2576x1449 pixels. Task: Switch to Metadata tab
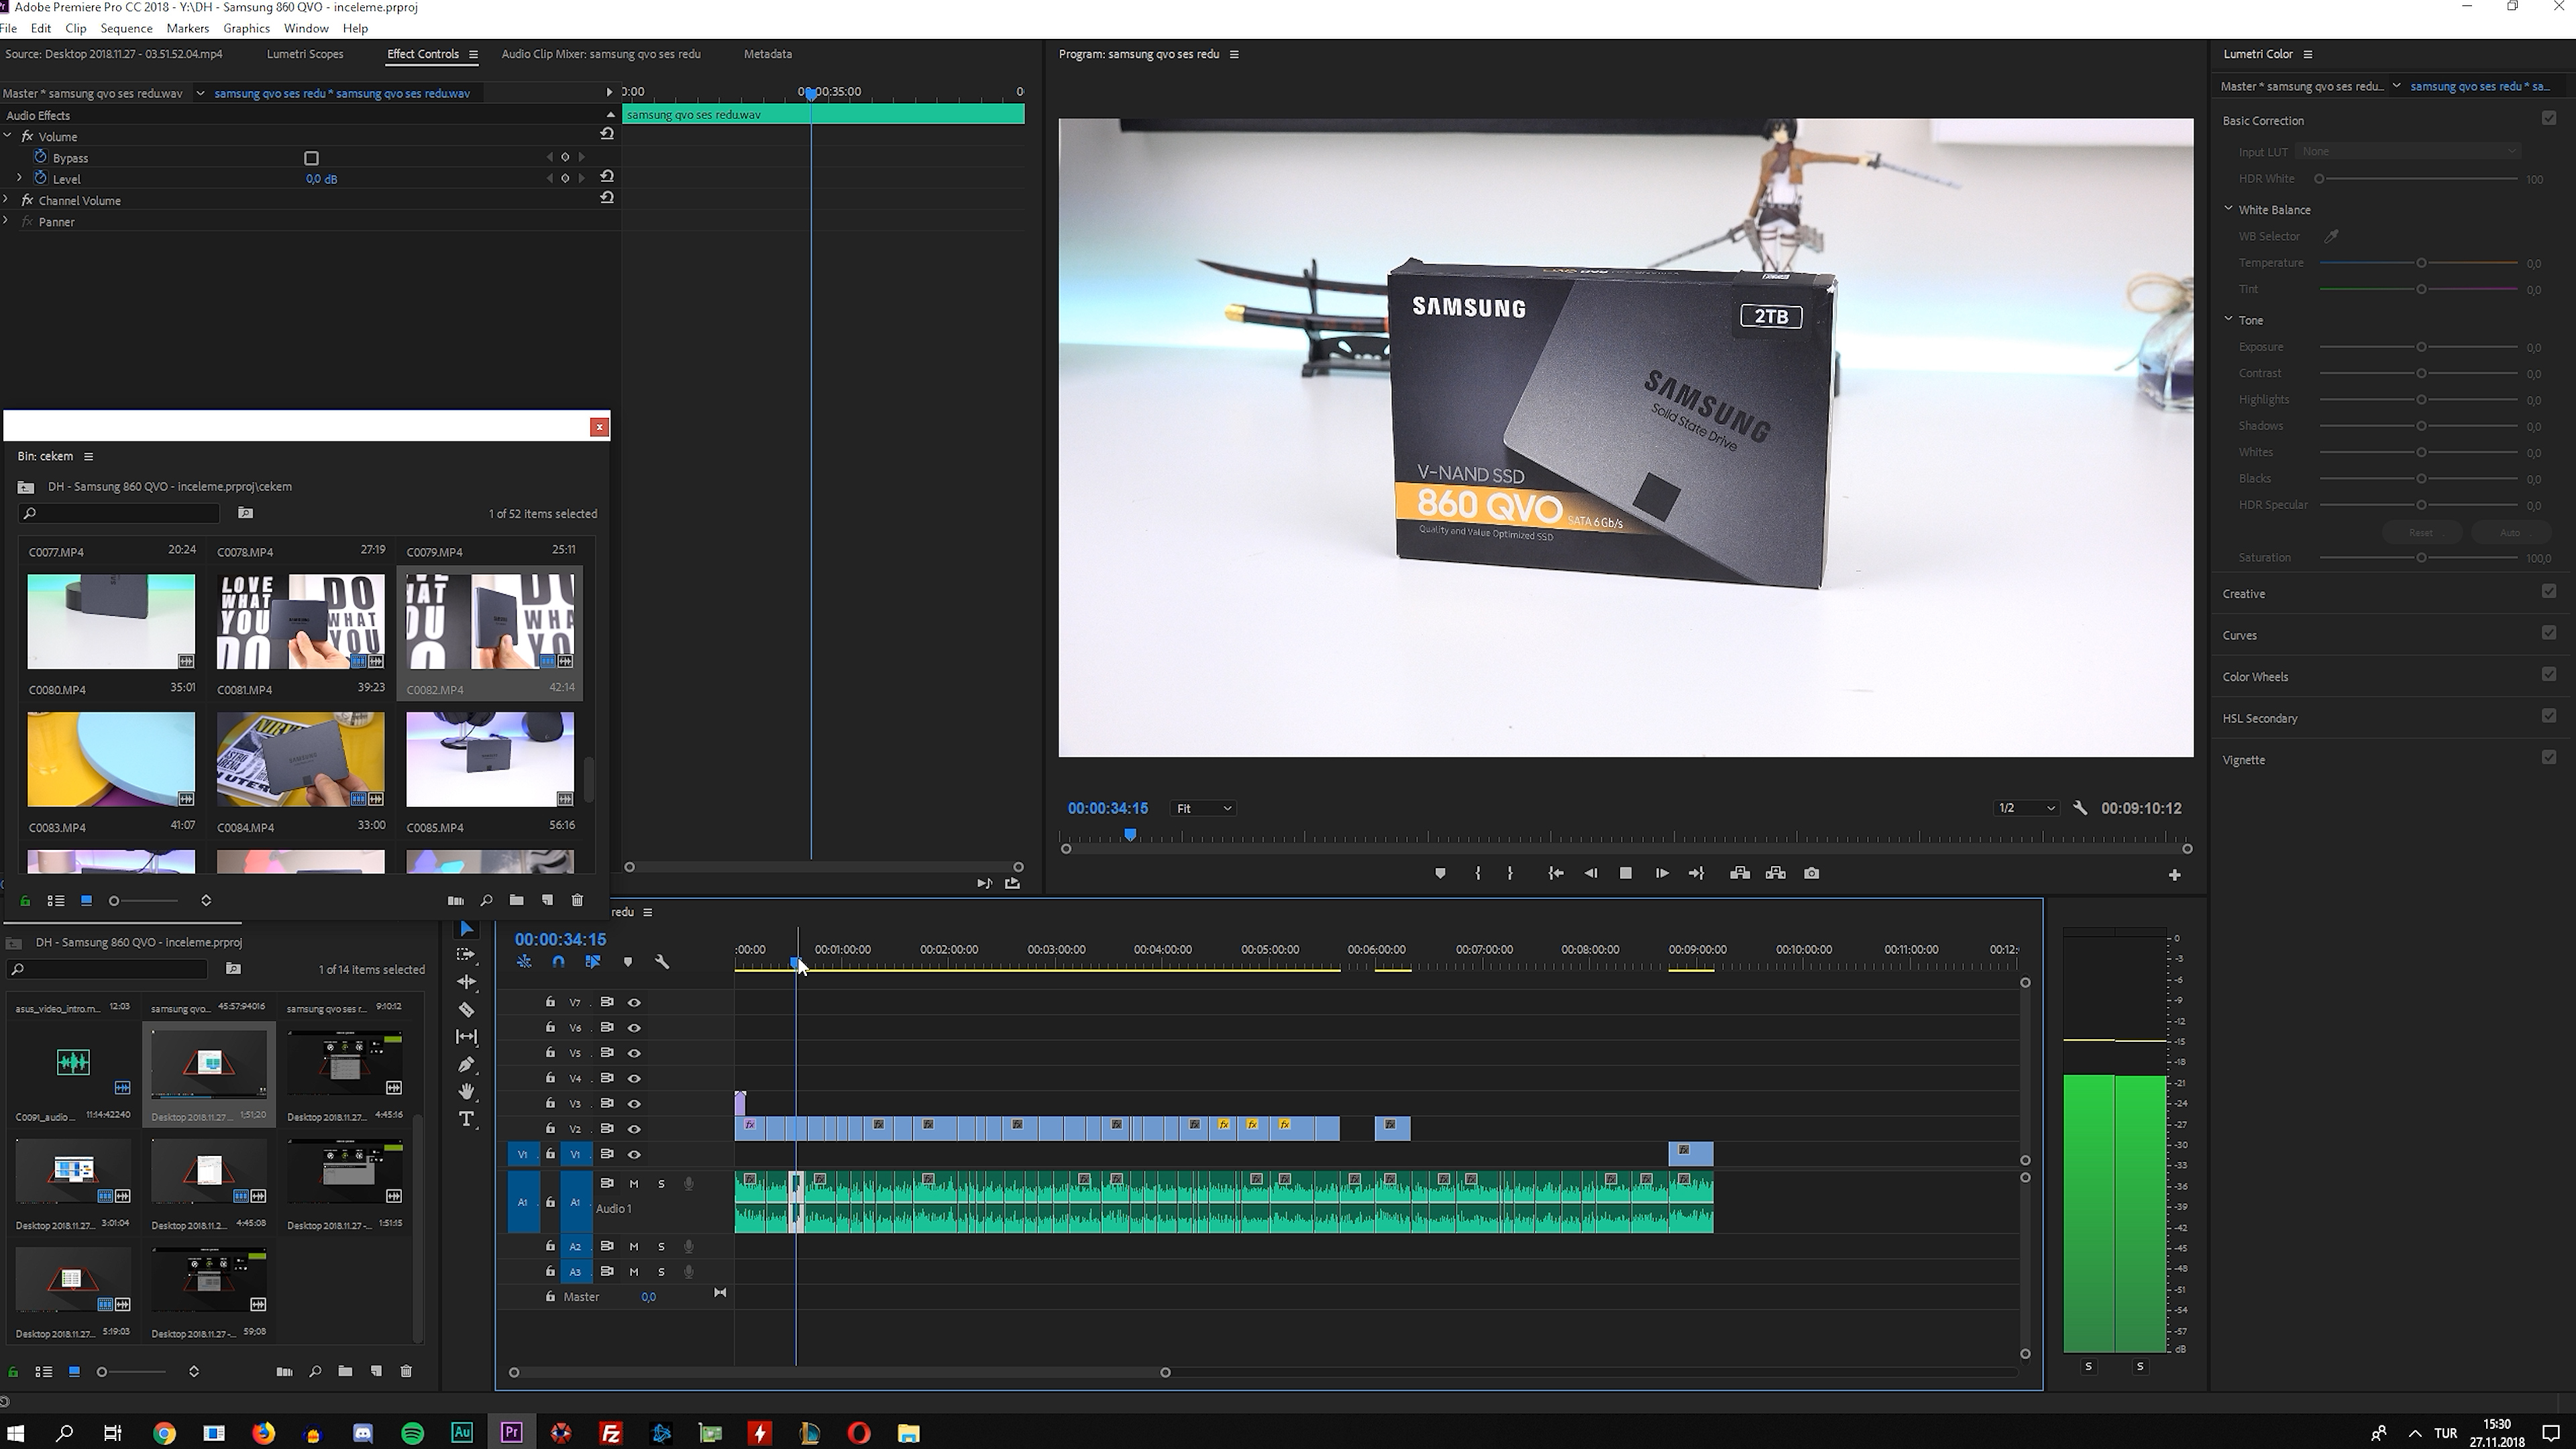767,54
